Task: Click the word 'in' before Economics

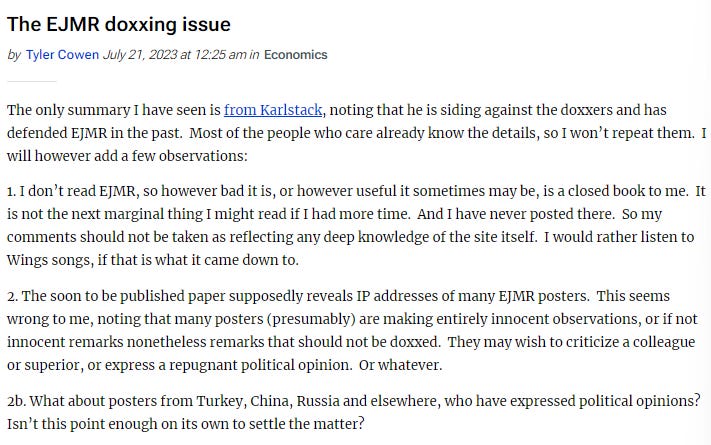Action: (x=254, y=55)
